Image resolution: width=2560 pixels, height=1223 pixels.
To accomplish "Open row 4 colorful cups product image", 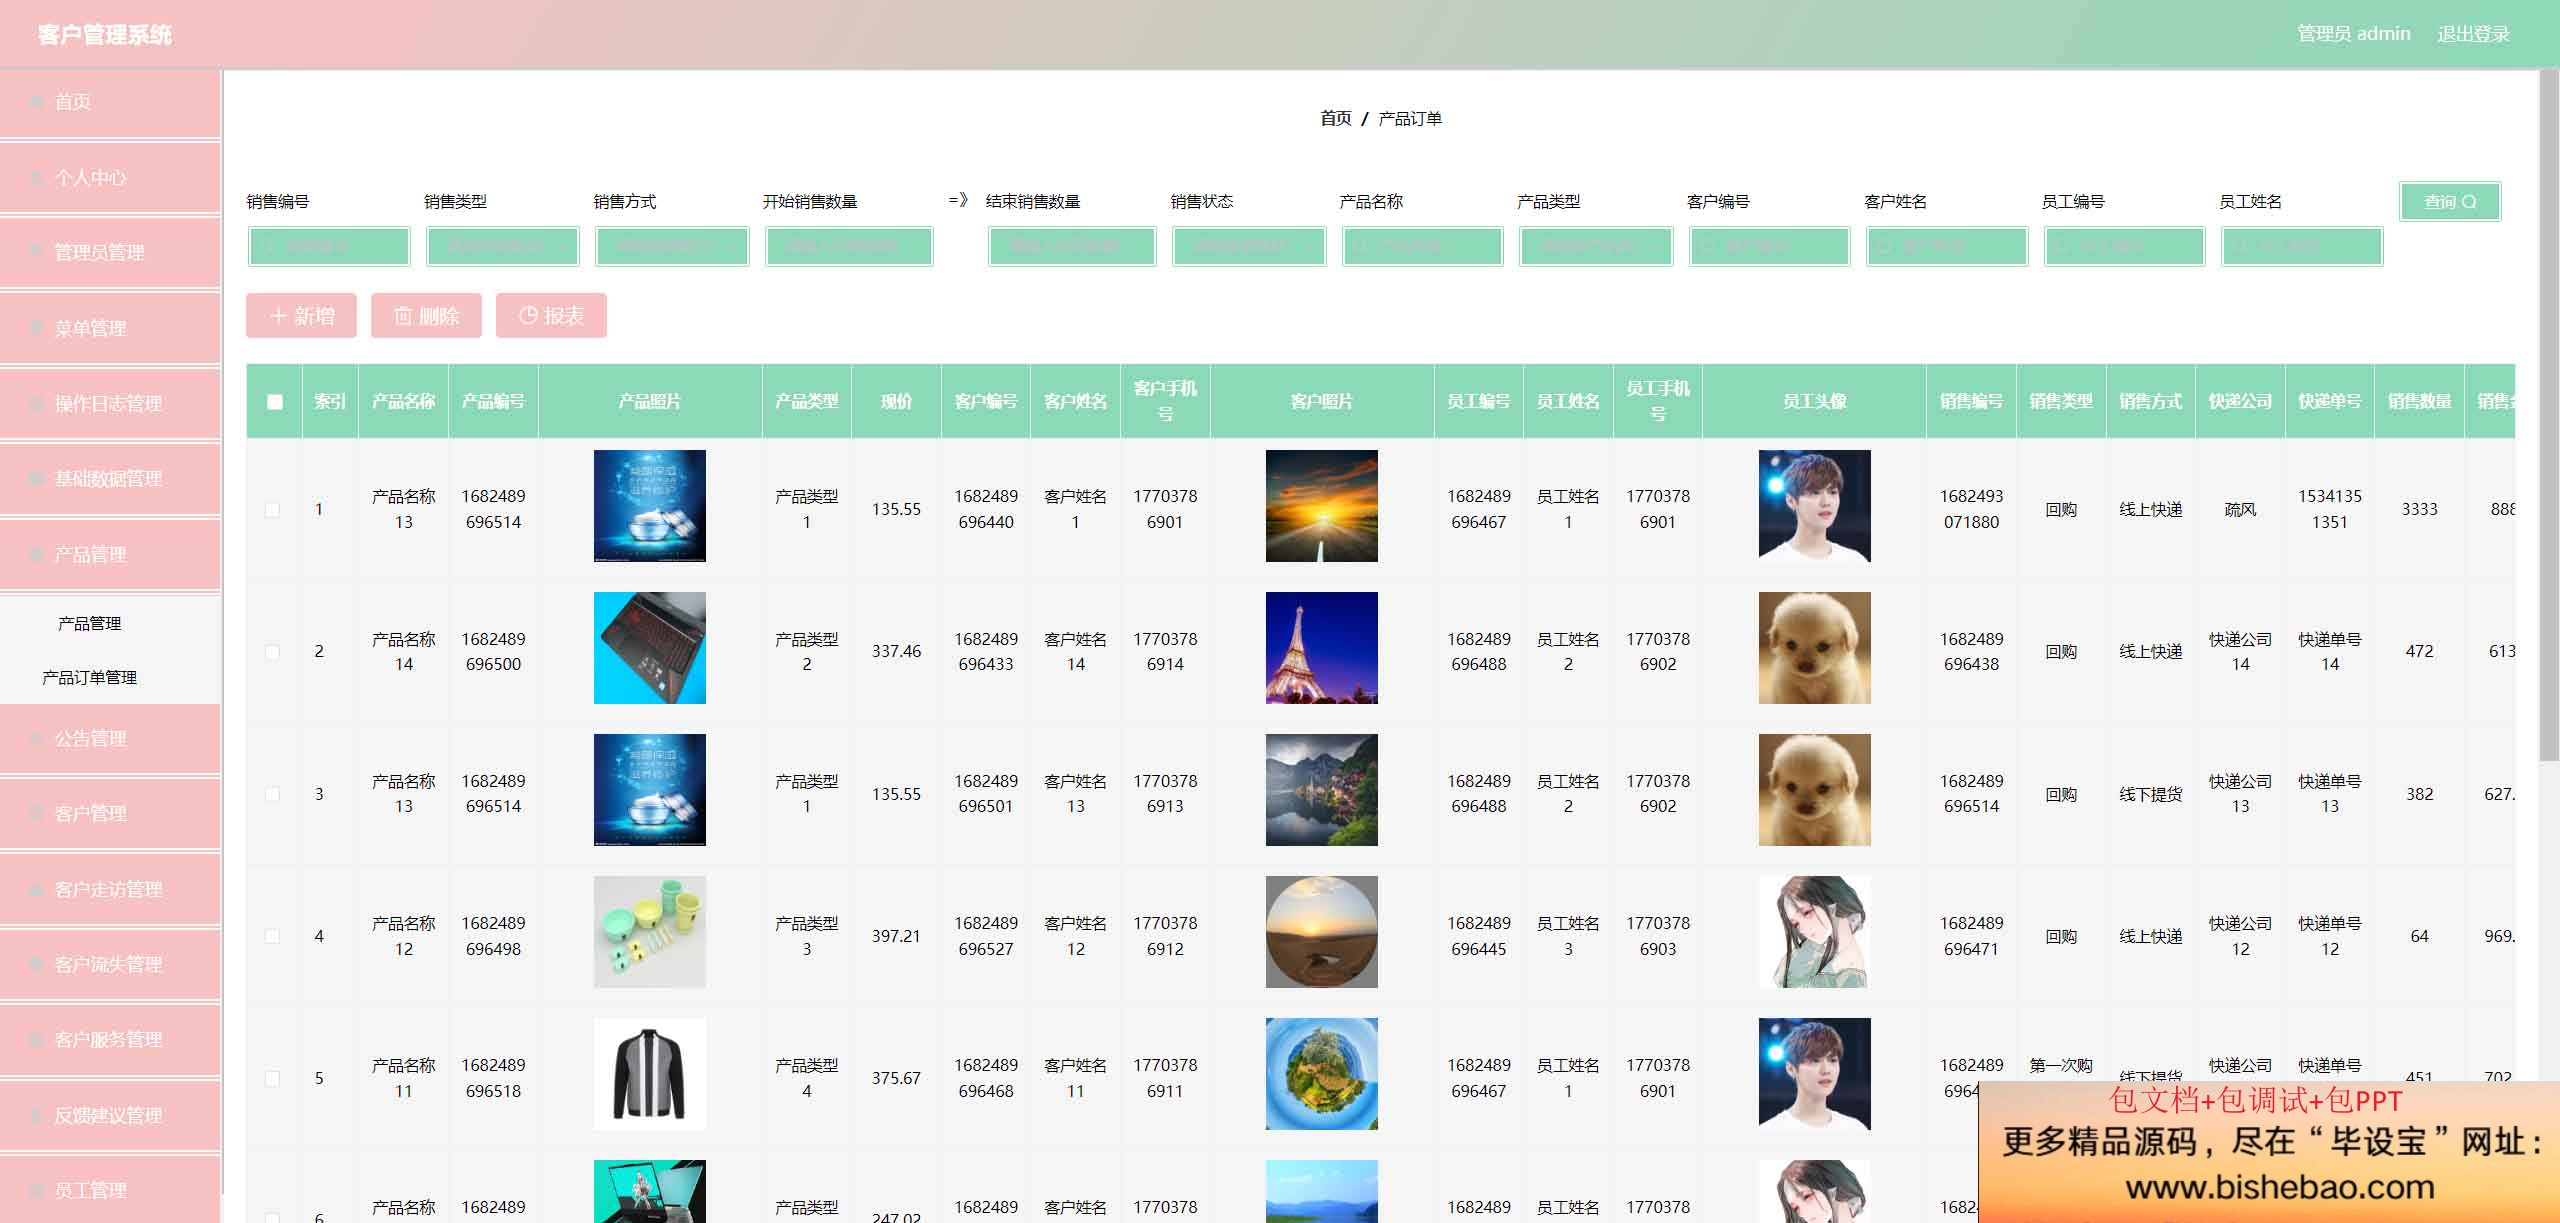I will tap(649, 932).
